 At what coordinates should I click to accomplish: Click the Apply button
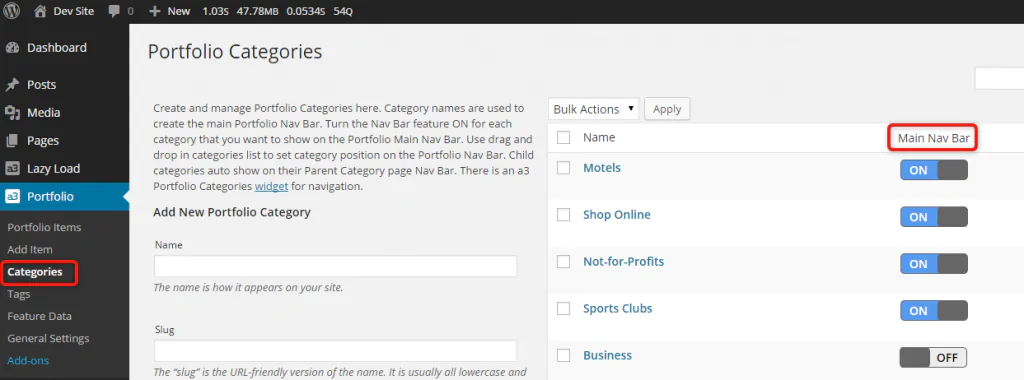667,109
